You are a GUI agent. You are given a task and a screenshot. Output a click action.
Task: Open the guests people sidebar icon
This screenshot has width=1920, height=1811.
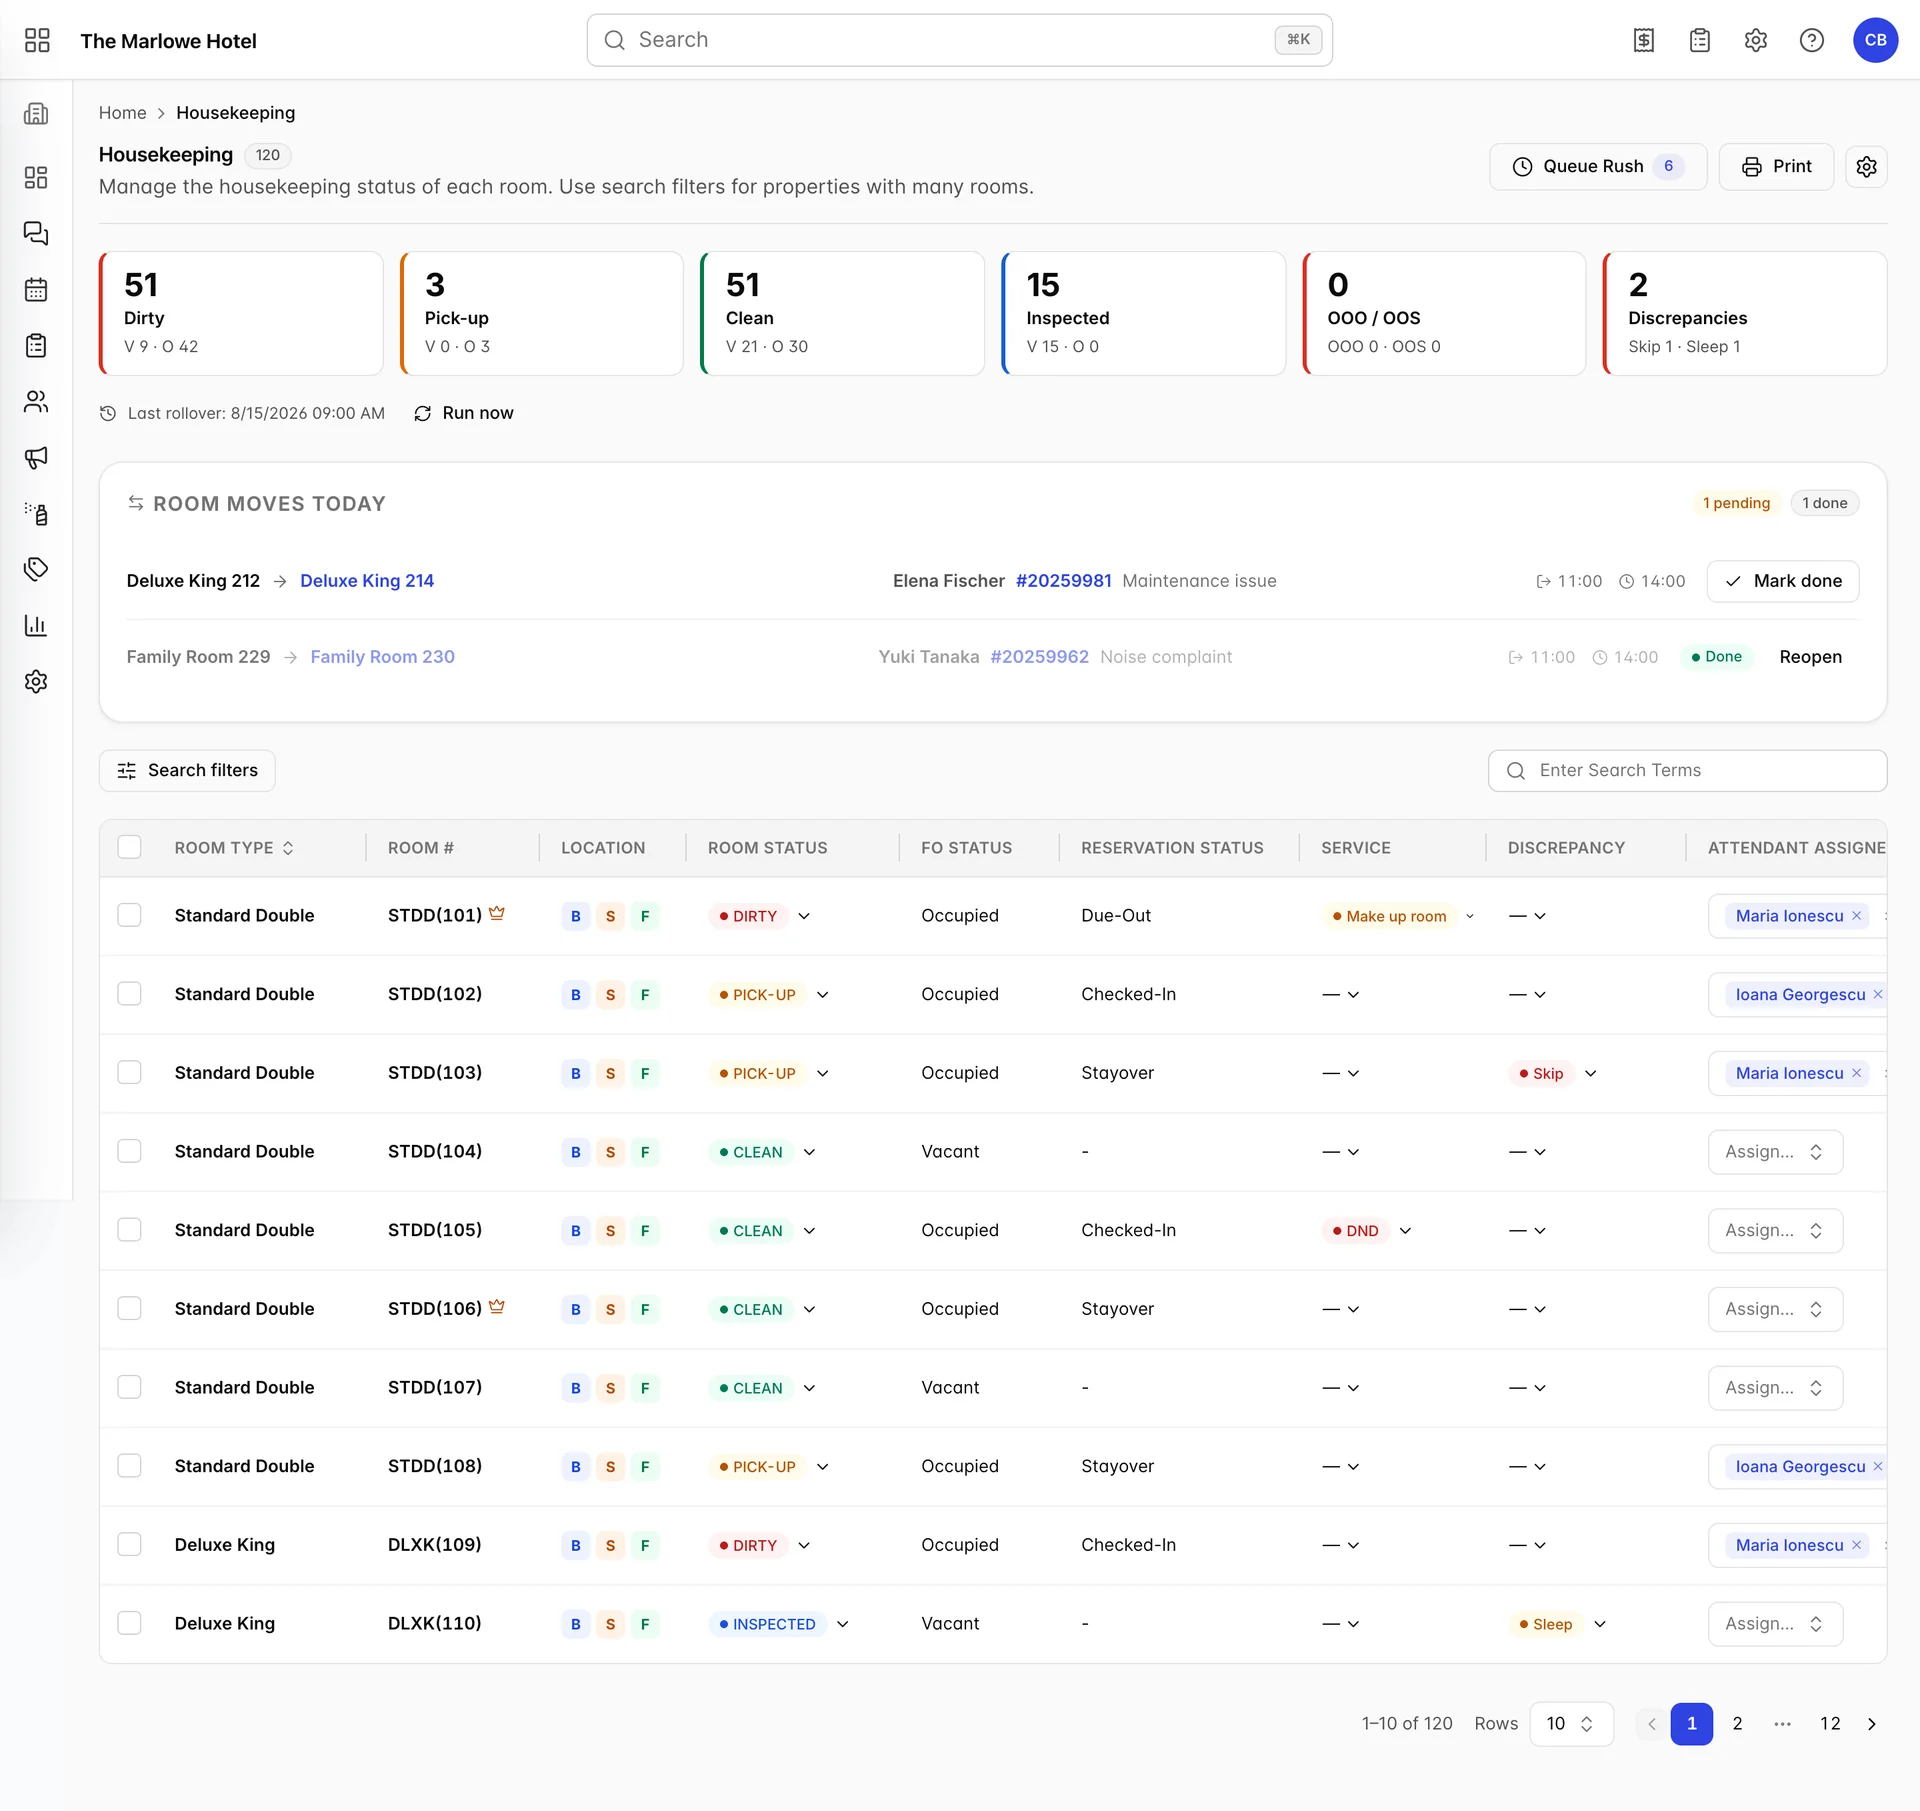coord(36,402)
